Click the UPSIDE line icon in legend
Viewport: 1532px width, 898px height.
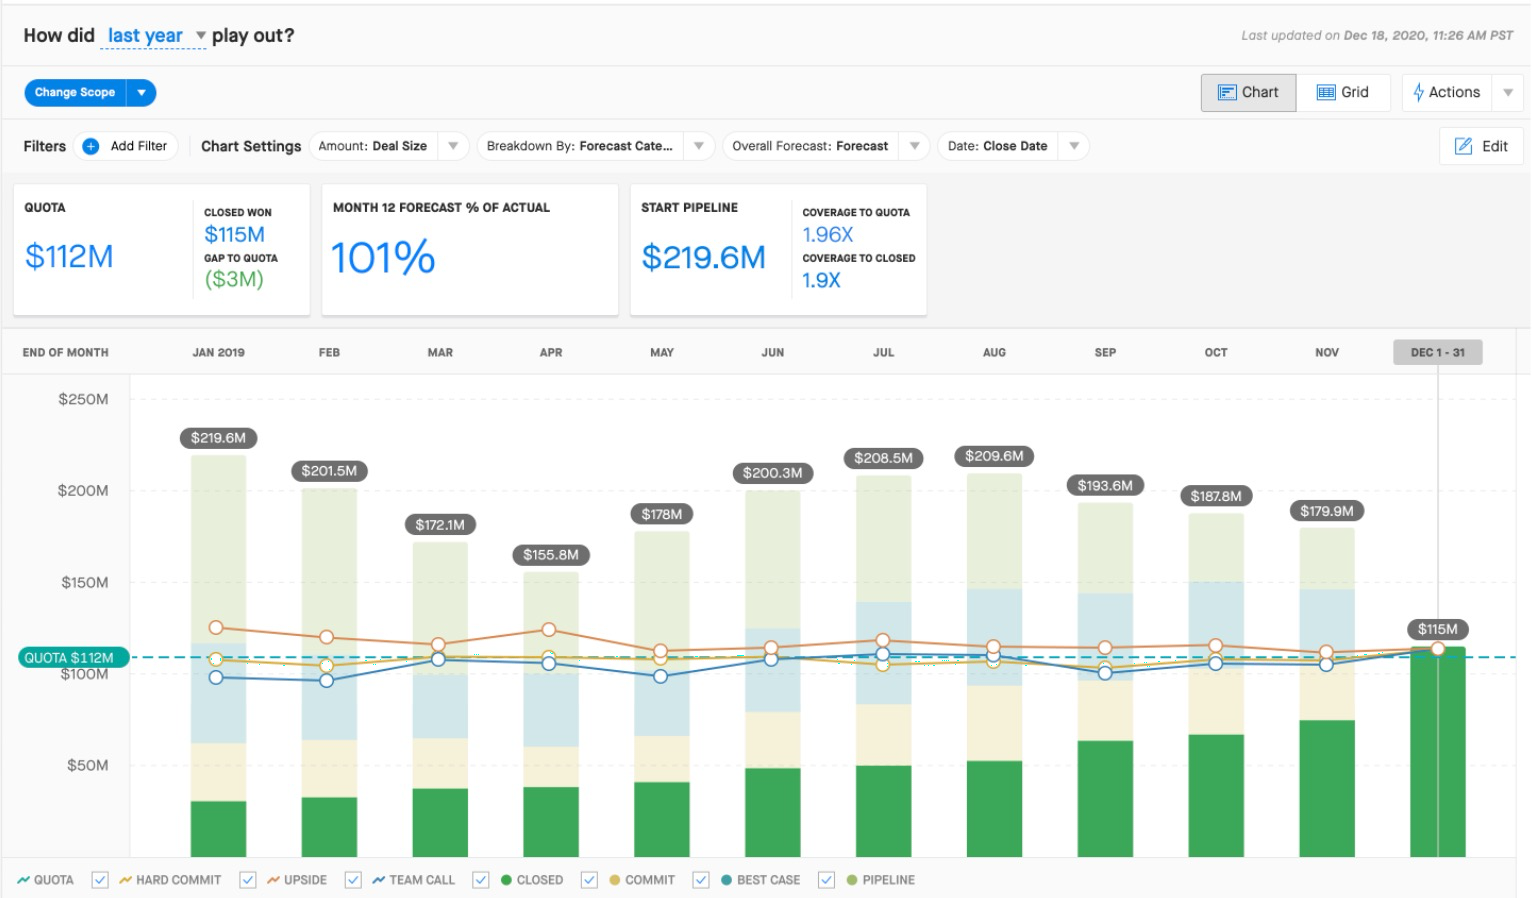(x=273, y=880)
